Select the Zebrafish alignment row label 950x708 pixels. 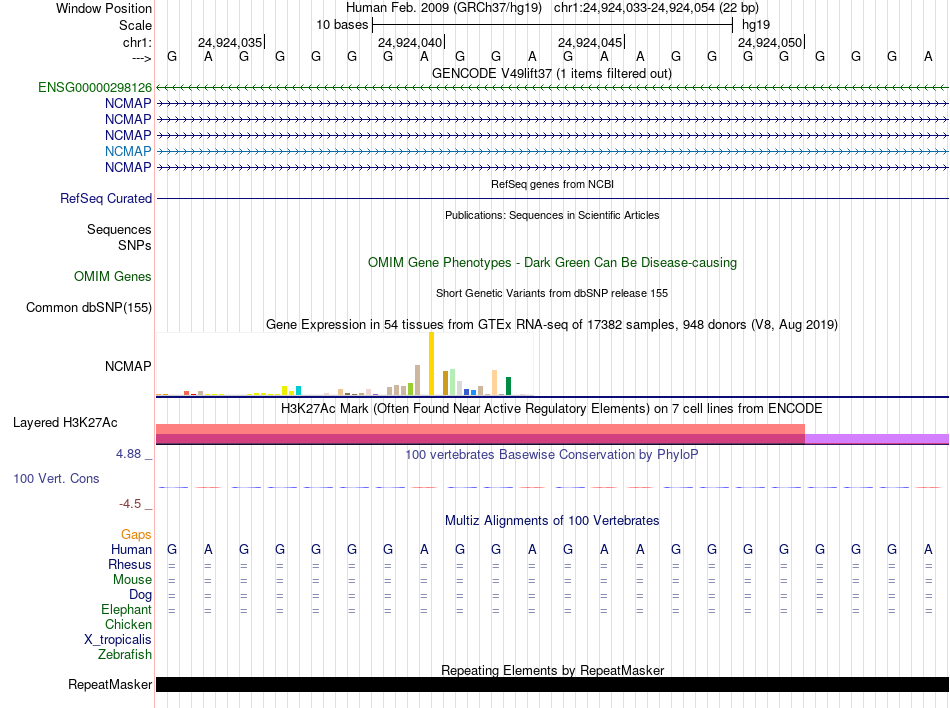pyautogui.click(x=125, y=655)
